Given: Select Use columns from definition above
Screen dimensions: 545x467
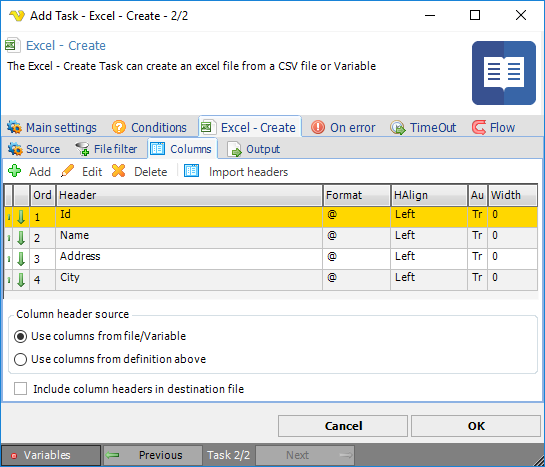Looking at the screenshot, I should tap(21, 359).
